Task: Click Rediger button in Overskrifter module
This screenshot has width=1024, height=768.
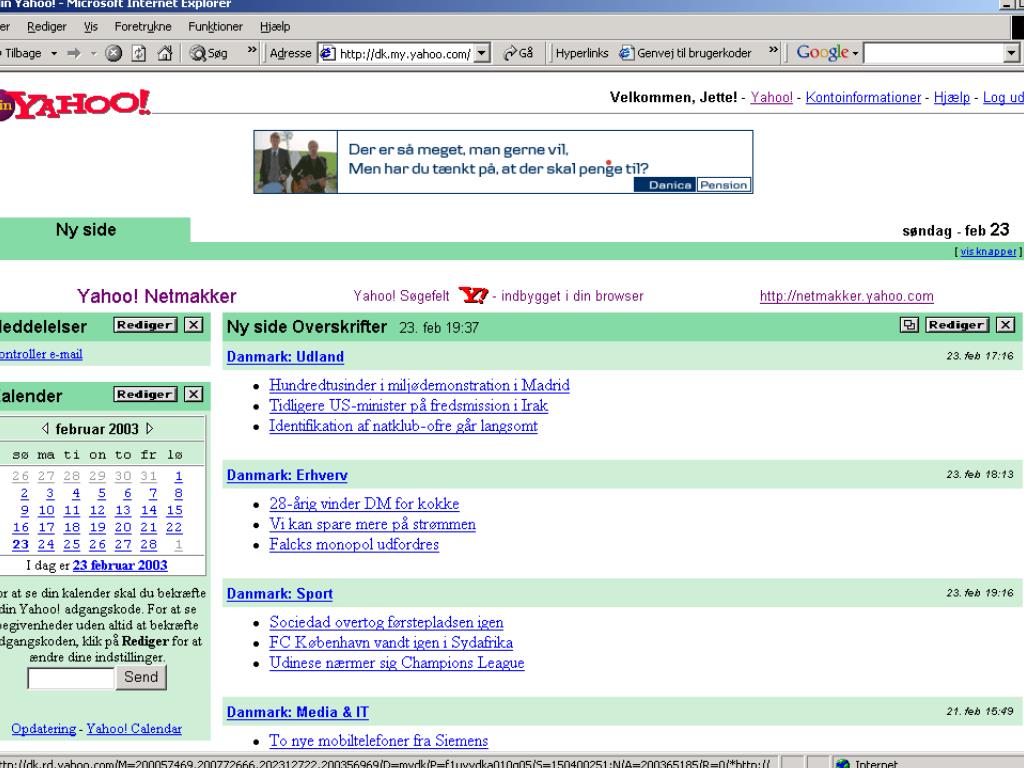Action: click(x=957, y=325)
